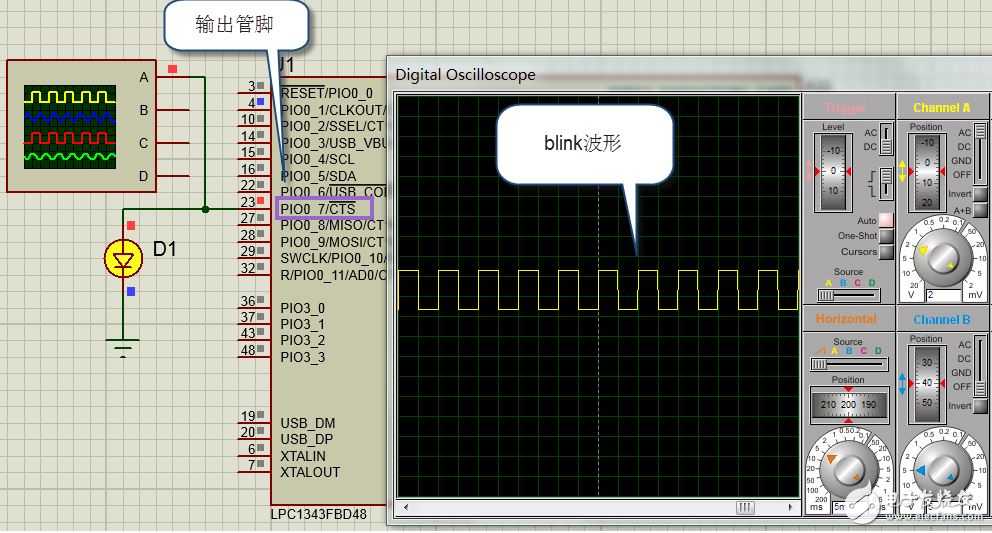992x533 pixels.
Task: Switch Channel A coupling selector slider
Action: [980, 152]
